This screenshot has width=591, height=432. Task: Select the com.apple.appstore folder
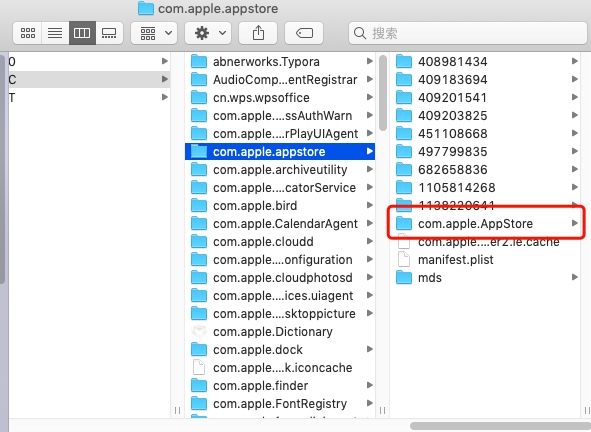(x=280, y=152)
